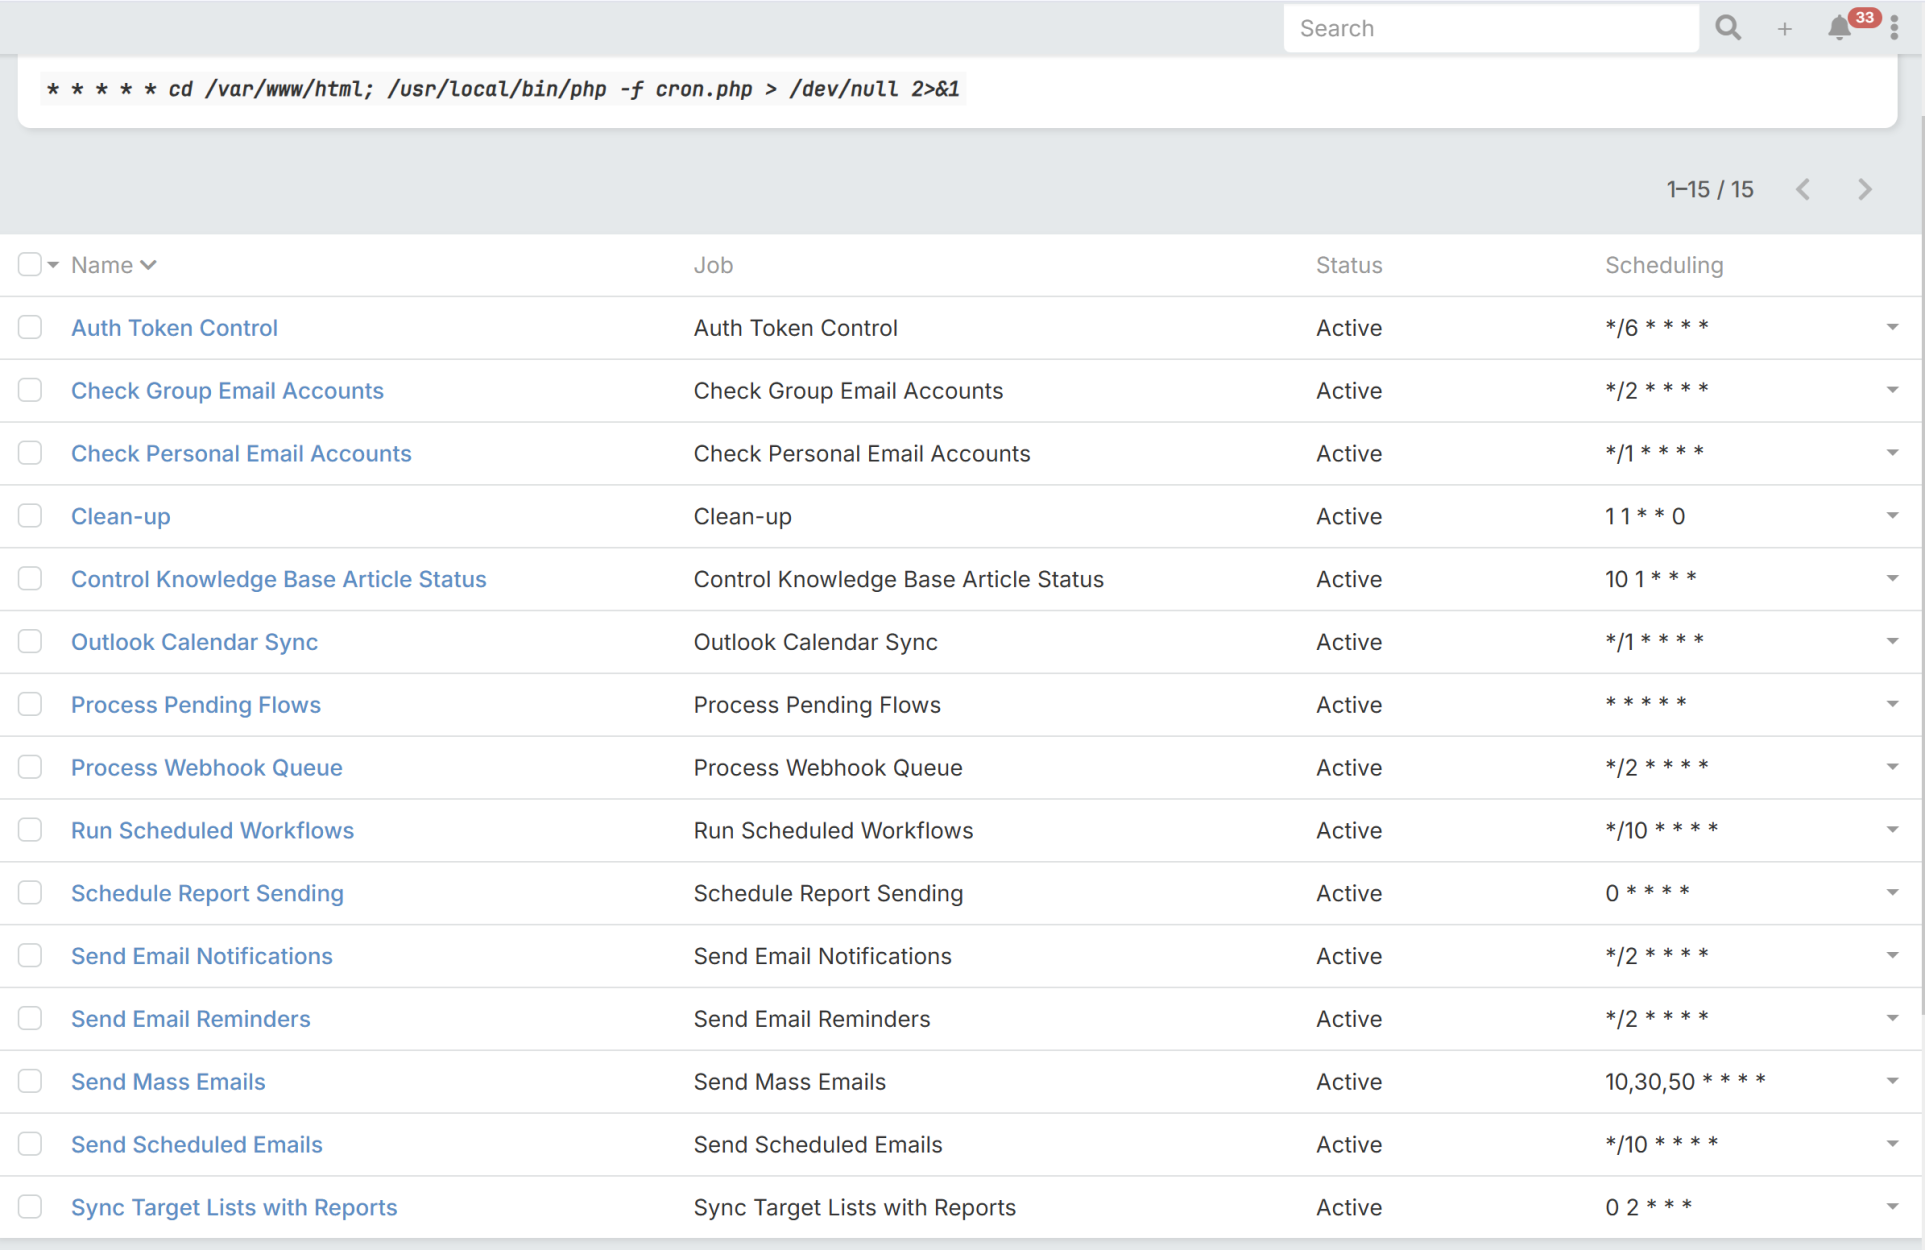Open Process Pending Flows link
Viewport: 1925px width, 1250px height.
click(x=196, y=705)
